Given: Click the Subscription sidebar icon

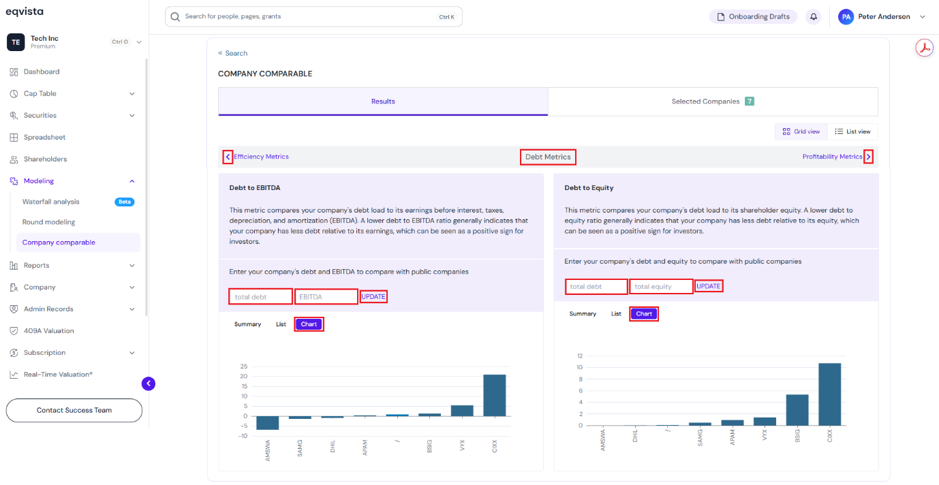Looking at the screenshot, I should 14,353.
